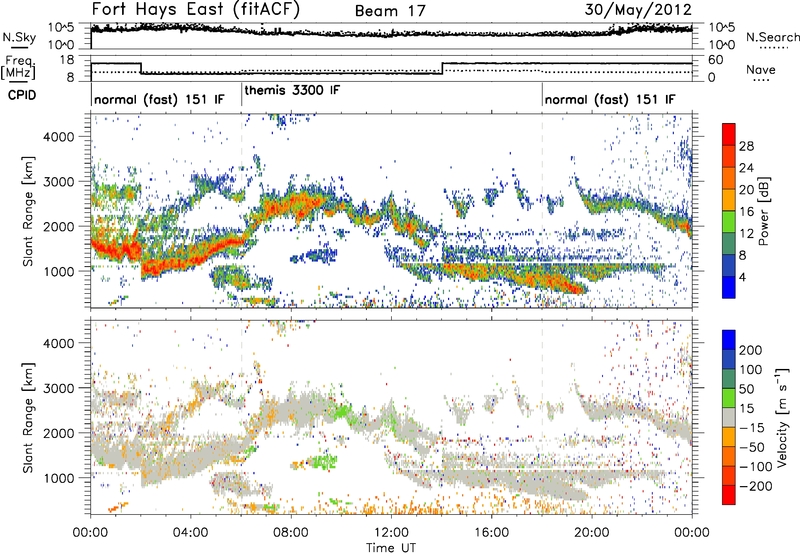800x554 pixels.
Task: Click the red bottom of the velocity colorbar
Action: [729, 495]
